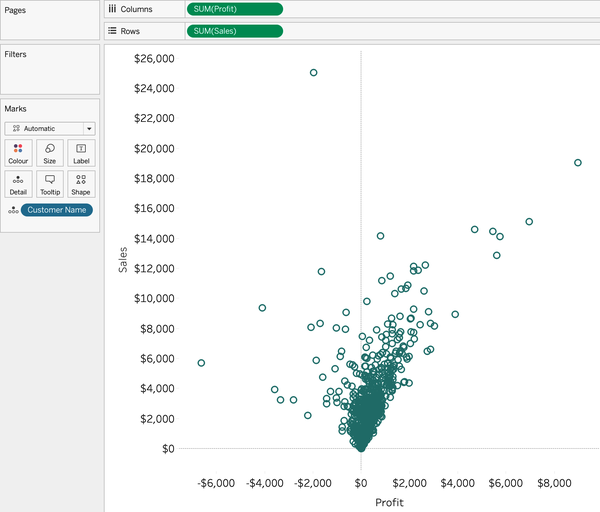Click the Customer Name pill
The image size is (600, 512).
[57, 210]
